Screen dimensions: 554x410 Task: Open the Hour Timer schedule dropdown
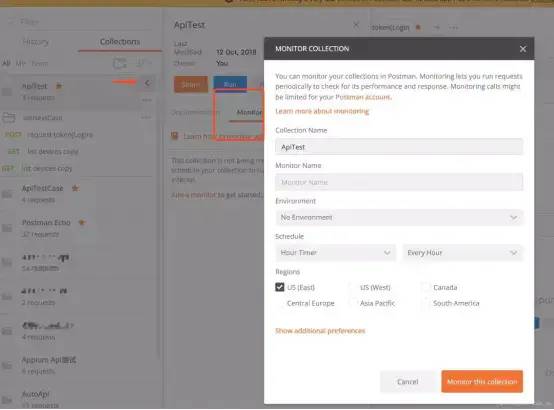coord(336,253)
